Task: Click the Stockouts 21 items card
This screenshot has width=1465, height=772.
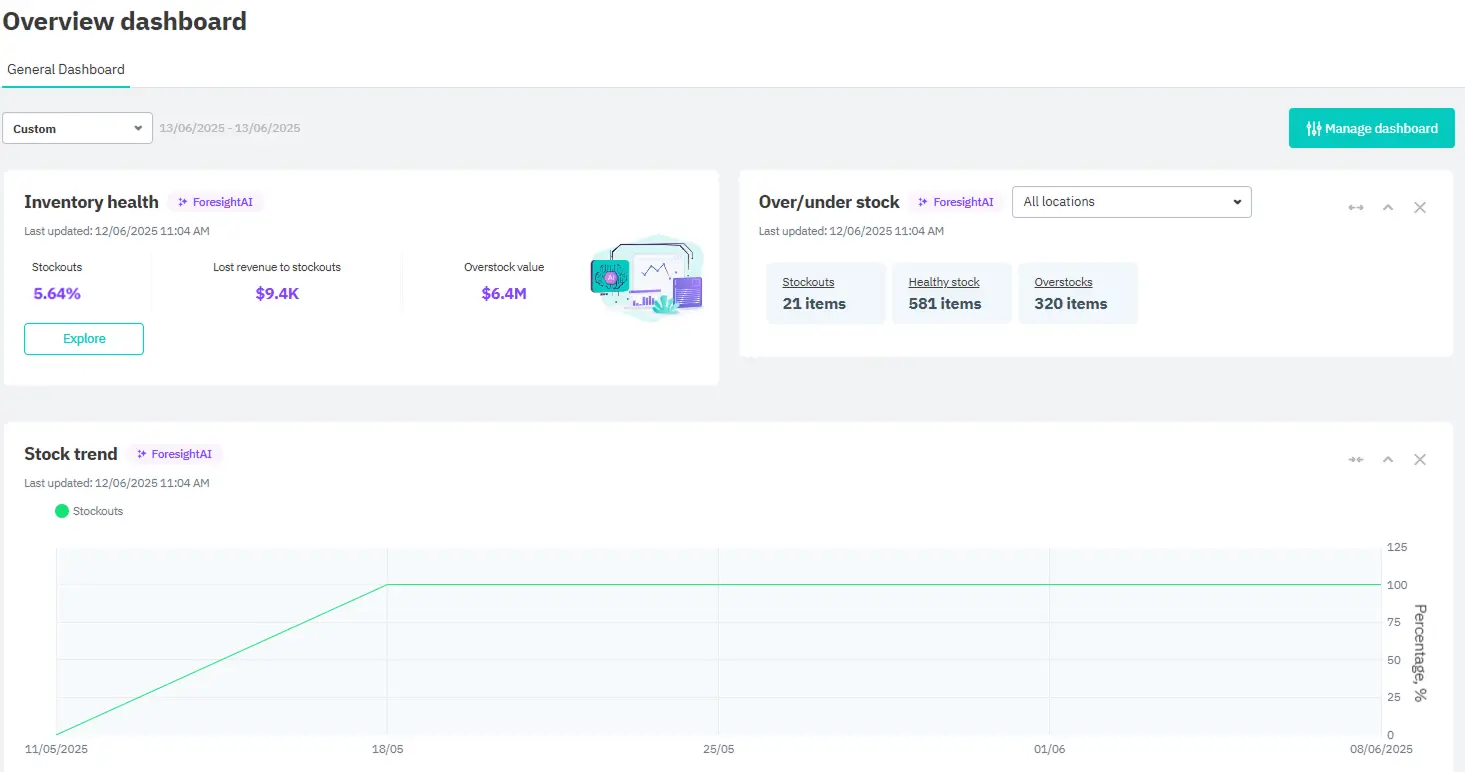Action: [x=825, y=293]
